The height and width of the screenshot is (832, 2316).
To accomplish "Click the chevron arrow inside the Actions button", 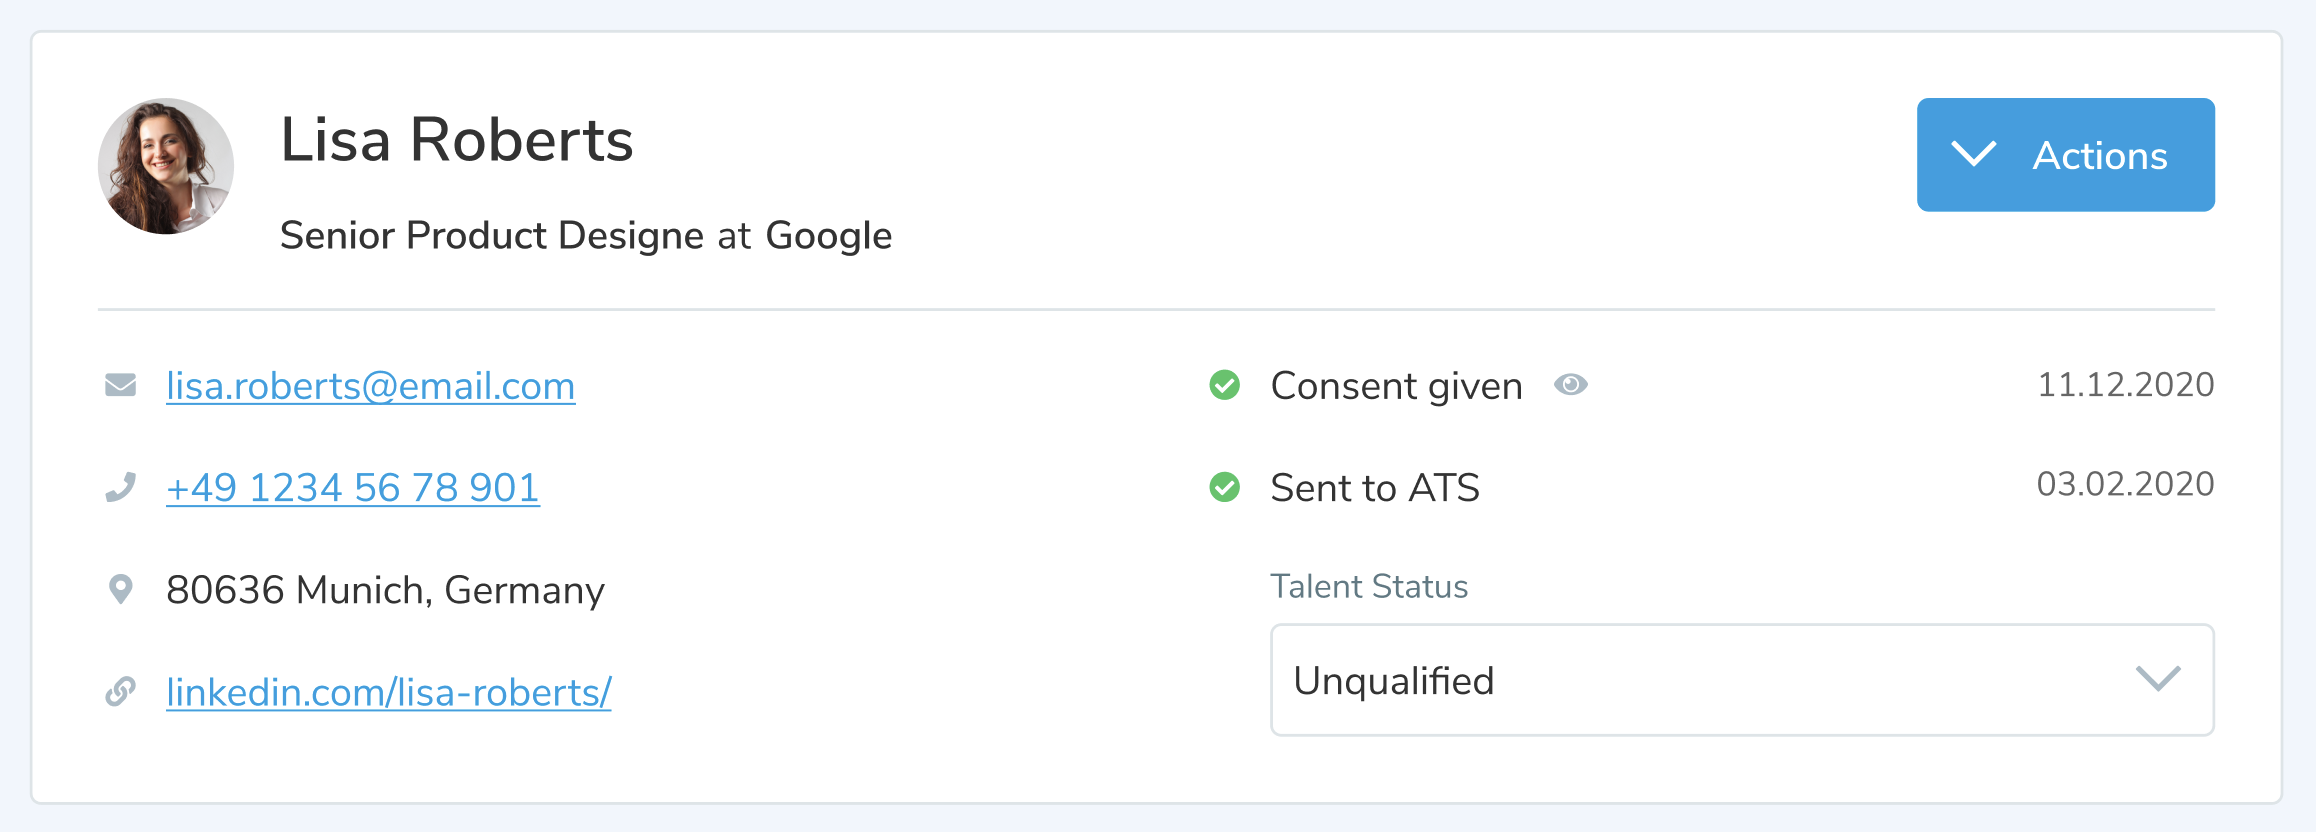I will coord(1973,155).
